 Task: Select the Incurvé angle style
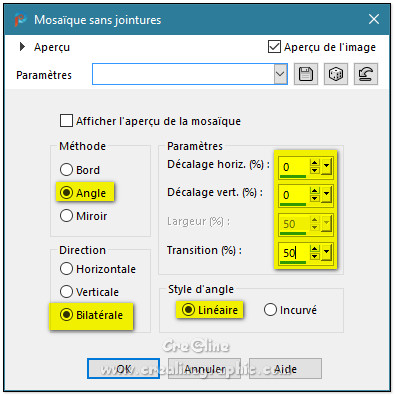(270, 310)
